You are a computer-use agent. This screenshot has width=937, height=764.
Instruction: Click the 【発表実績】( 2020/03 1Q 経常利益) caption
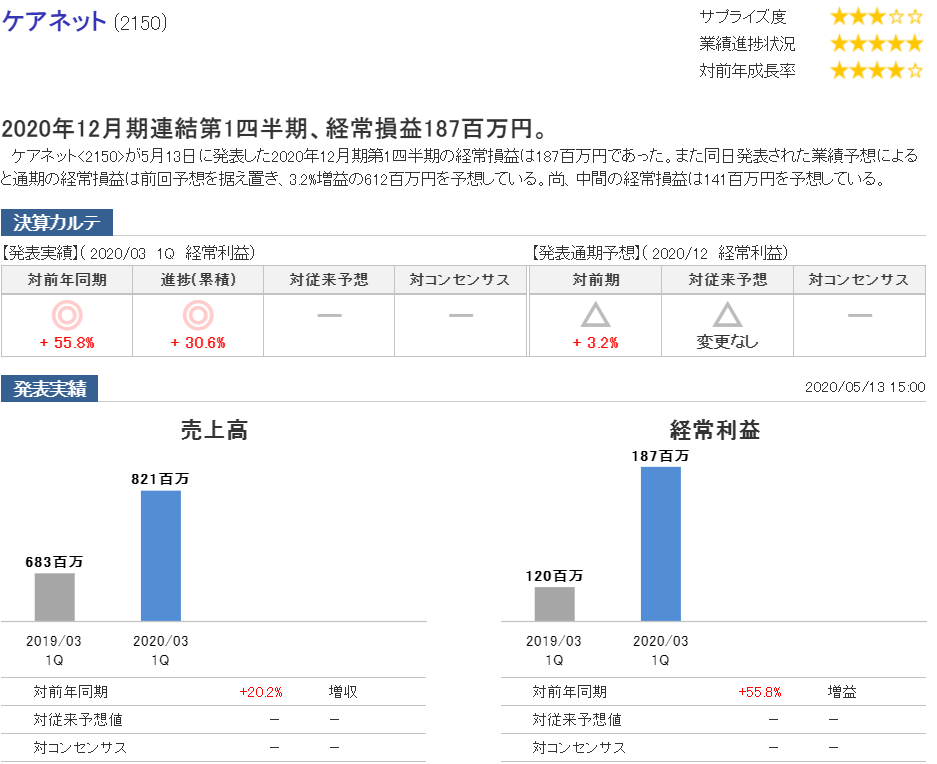click(x=128, y=253)
